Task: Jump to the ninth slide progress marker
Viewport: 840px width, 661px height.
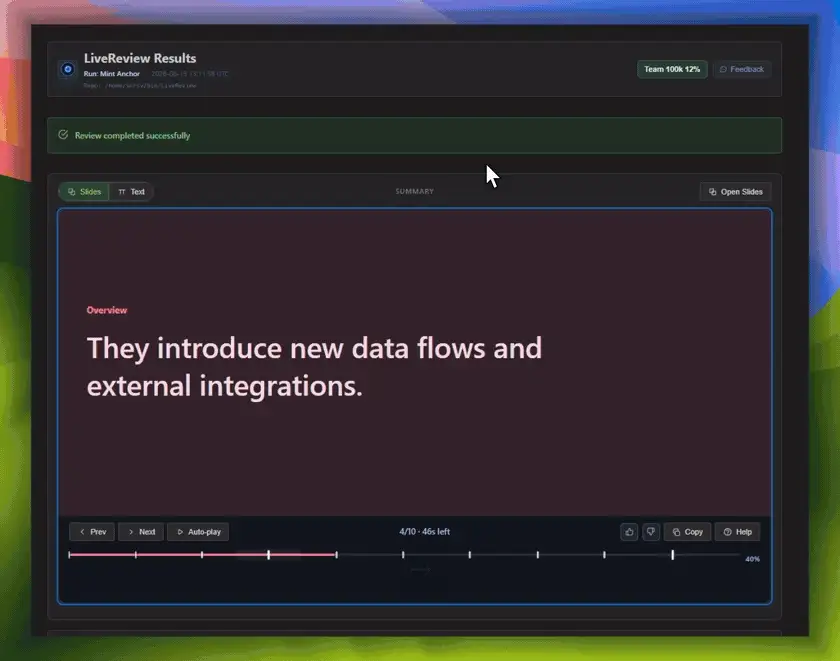Action: pyautogui.click(x=604, y=555)
